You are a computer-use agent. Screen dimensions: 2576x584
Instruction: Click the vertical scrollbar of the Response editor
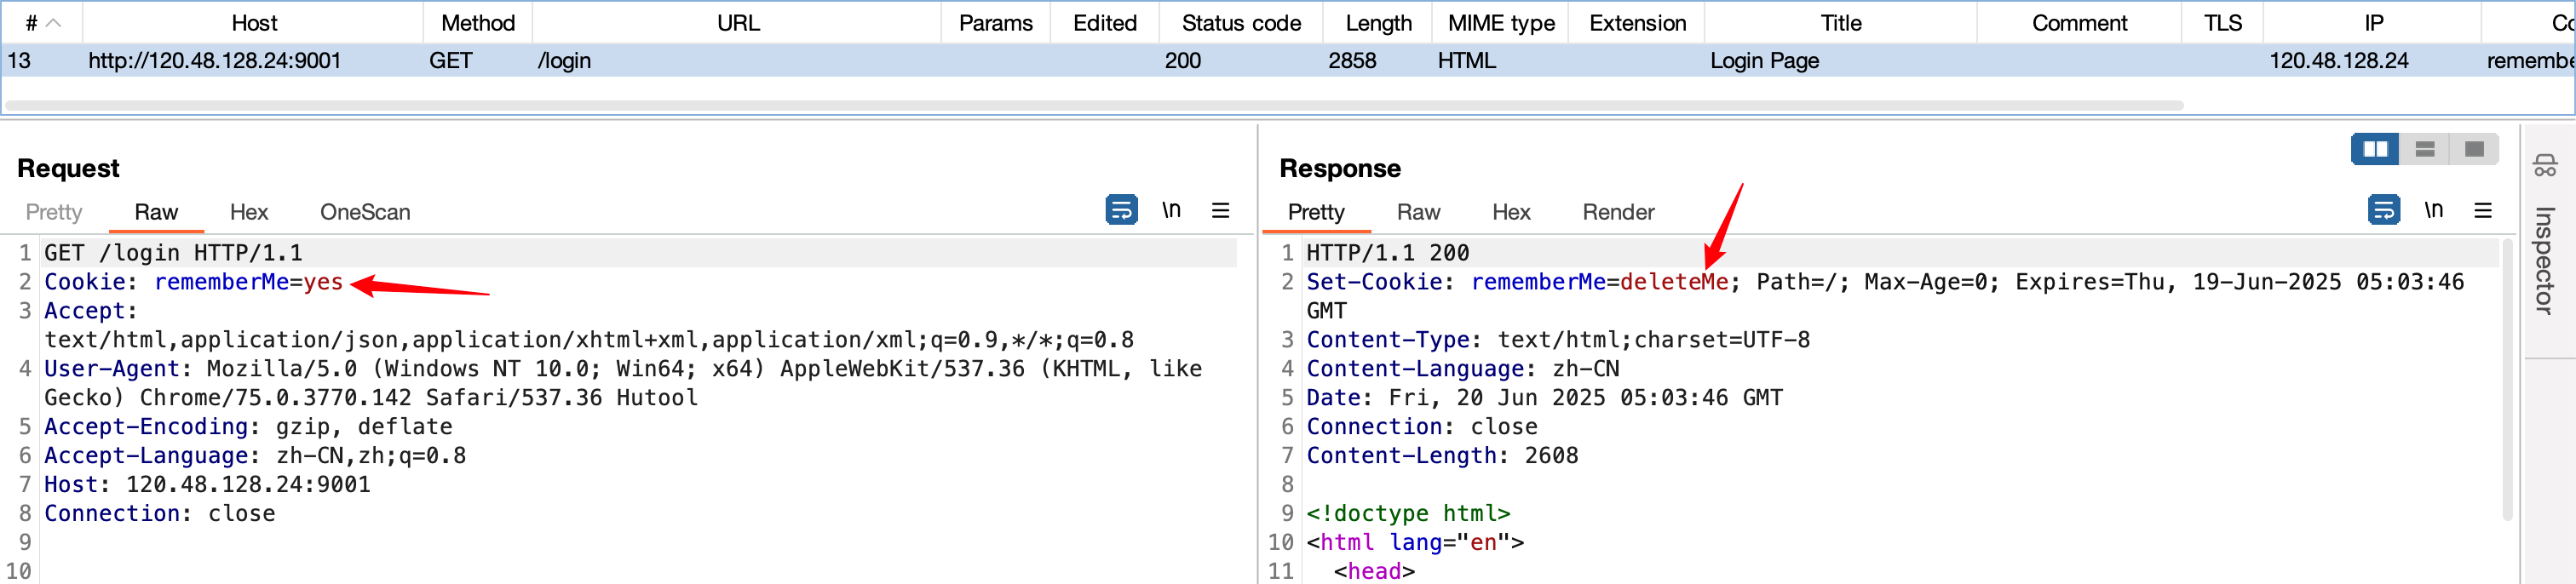click(2507, 380)
